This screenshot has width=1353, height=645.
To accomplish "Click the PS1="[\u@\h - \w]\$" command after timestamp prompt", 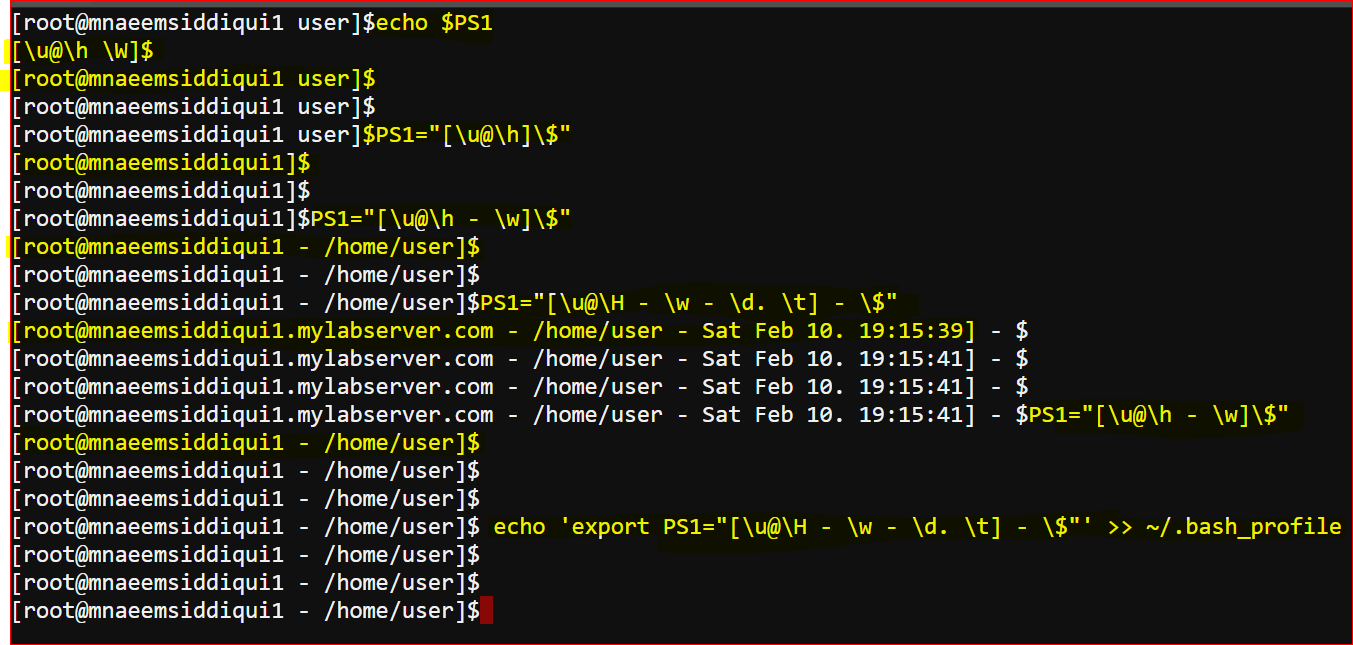I will coord(1159,414).
